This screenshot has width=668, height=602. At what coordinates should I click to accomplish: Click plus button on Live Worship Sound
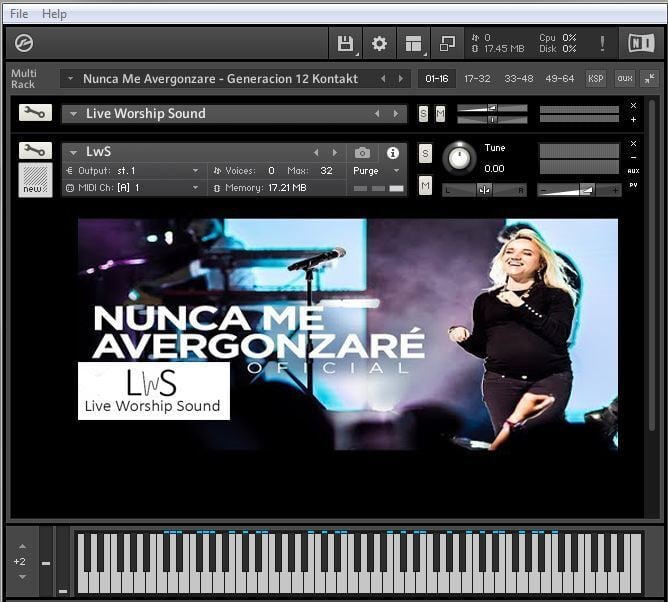click(633, 120)
